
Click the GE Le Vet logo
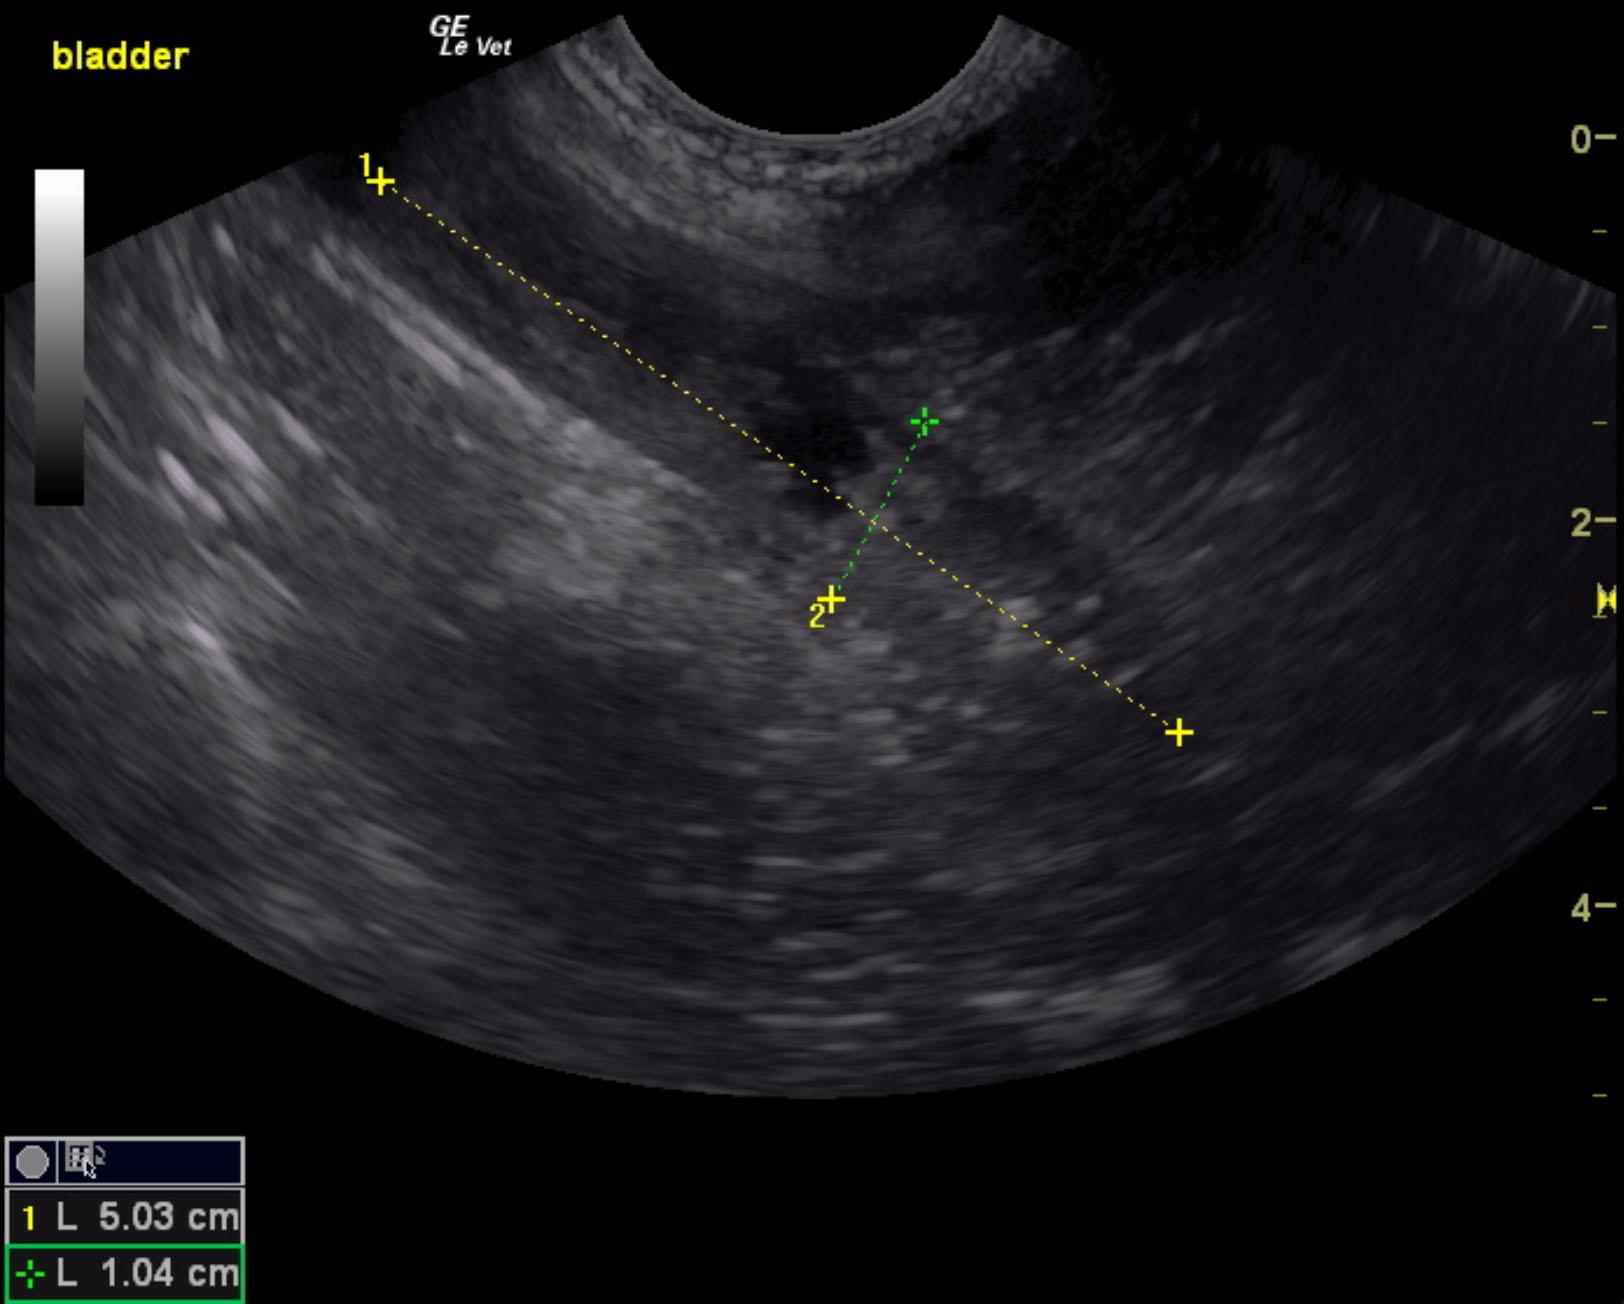click(470, 37)
